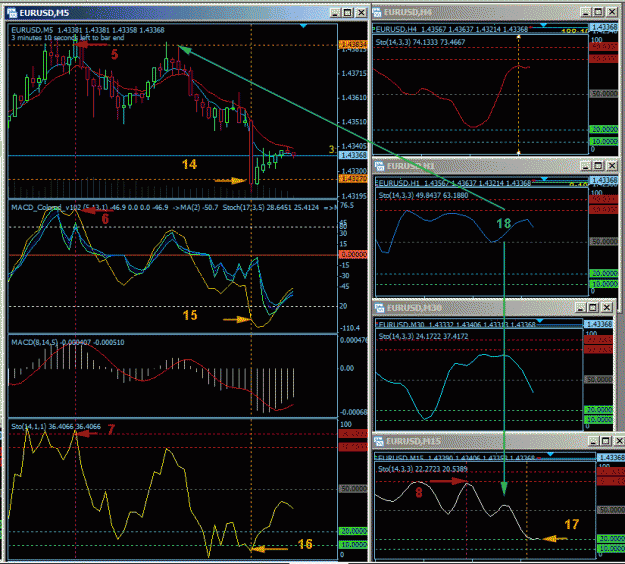Minimize the EURUSD,H1 chart window
Screen dimensions: 625x564
point(586,166)
